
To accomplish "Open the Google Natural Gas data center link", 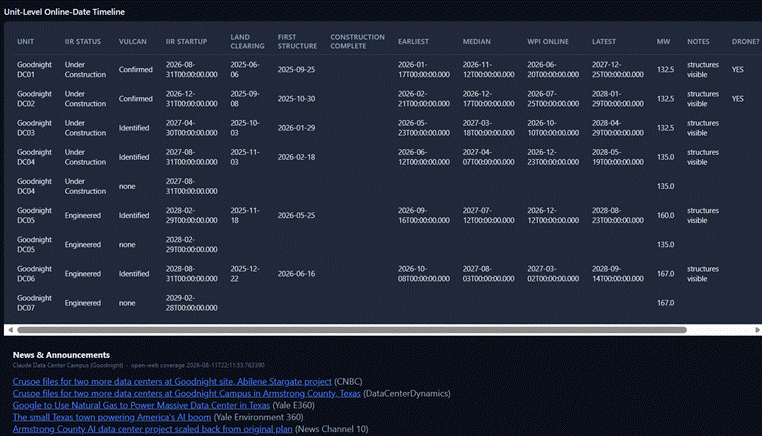I will point(141,405).
